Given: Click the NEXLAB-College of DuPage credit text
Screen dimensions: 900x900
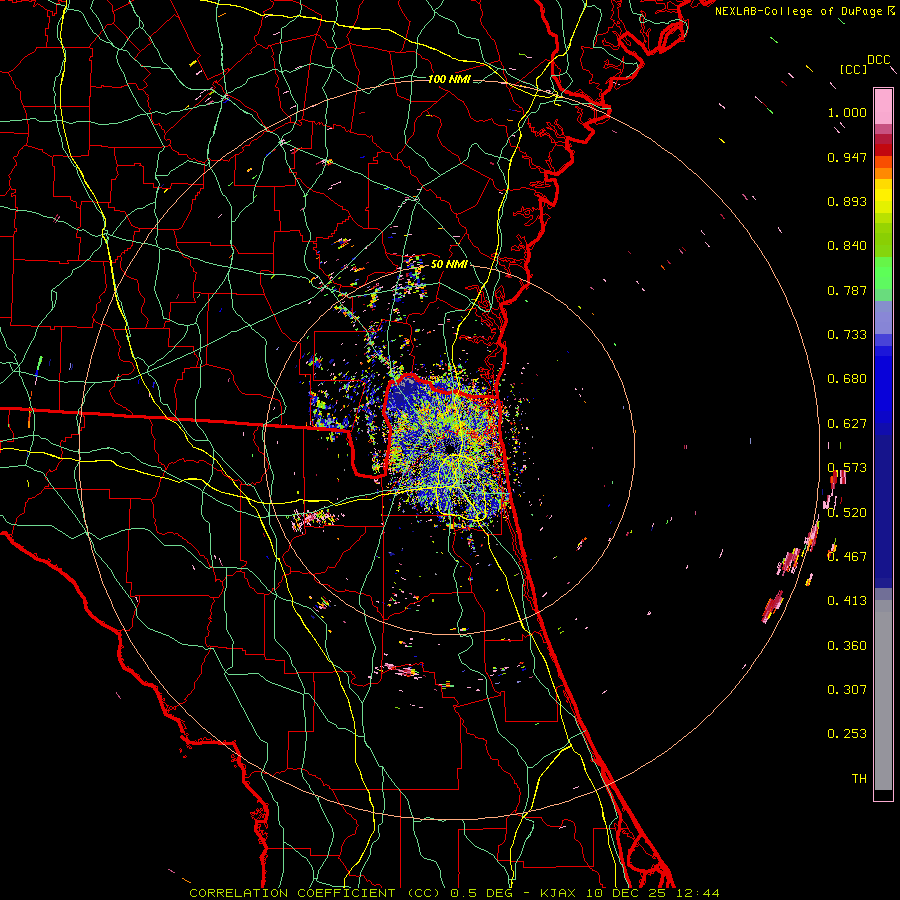Looking at the screenshot, I should tap(800, 11).
